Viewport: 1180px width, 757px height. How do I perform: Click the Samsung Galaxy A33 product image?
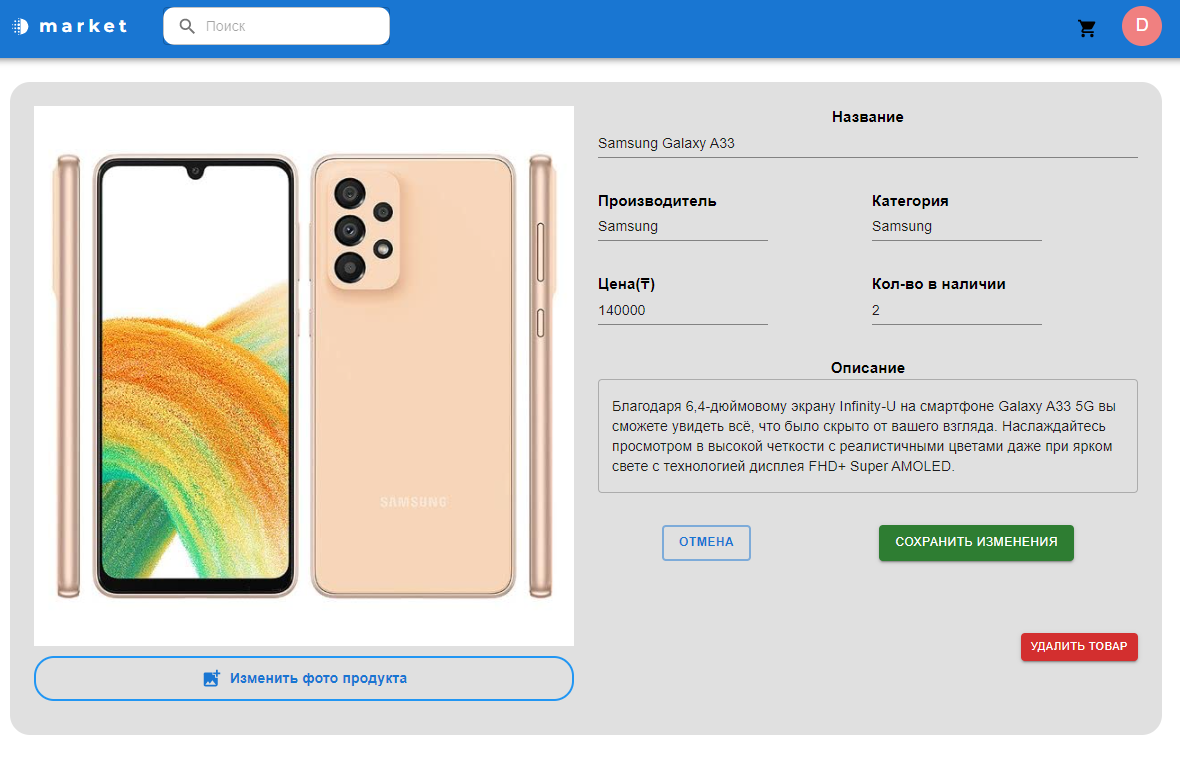pyautogui.click(x=303, y=375)
